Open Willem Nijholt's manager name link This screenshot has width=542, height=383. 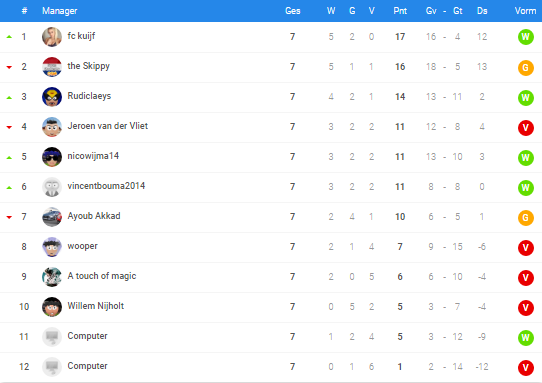coord(96,306)
